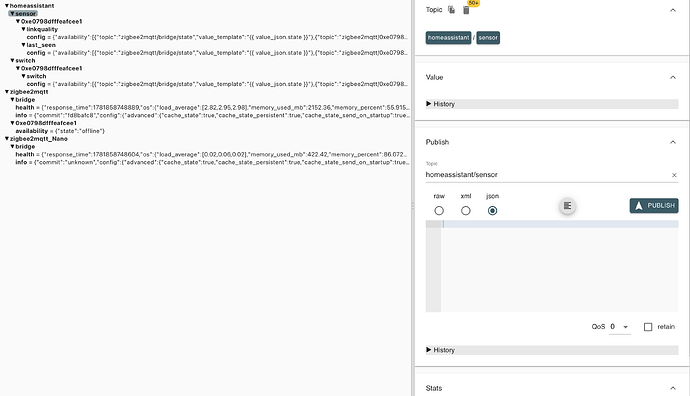Image resolution: width=690 pixels, height=396 pixels.
Task: Collapse the zigbee2mqtt tree node
Action: point(7,92)
